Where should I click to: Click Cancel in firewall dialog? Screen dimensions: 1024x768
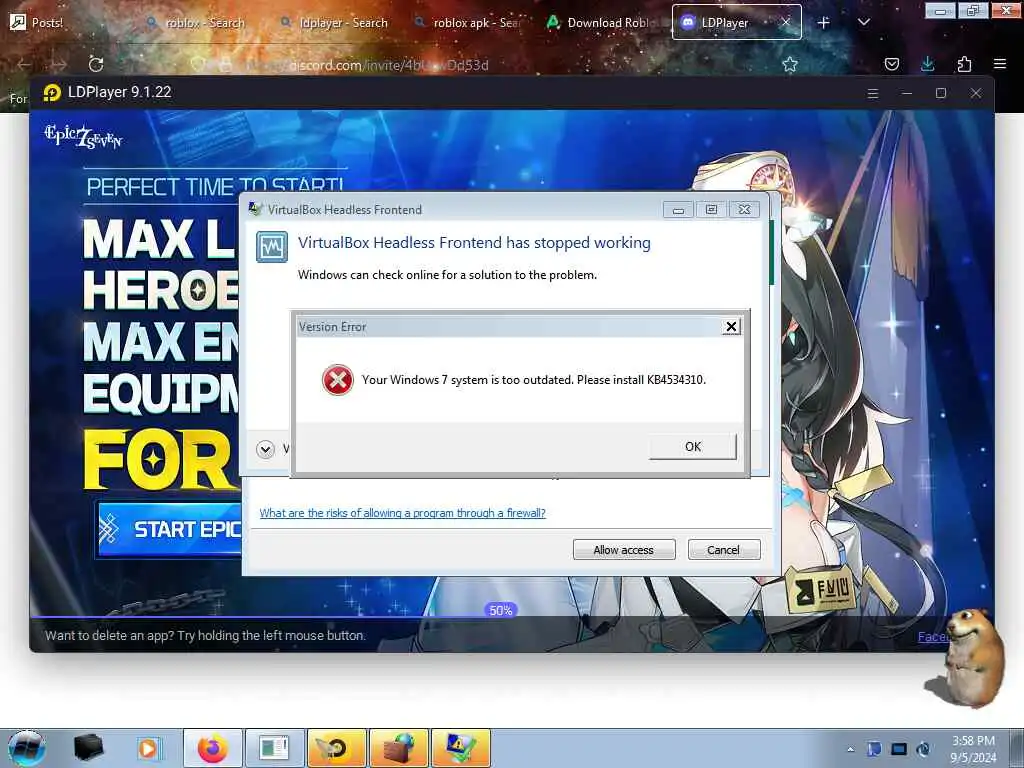[724, 550]
